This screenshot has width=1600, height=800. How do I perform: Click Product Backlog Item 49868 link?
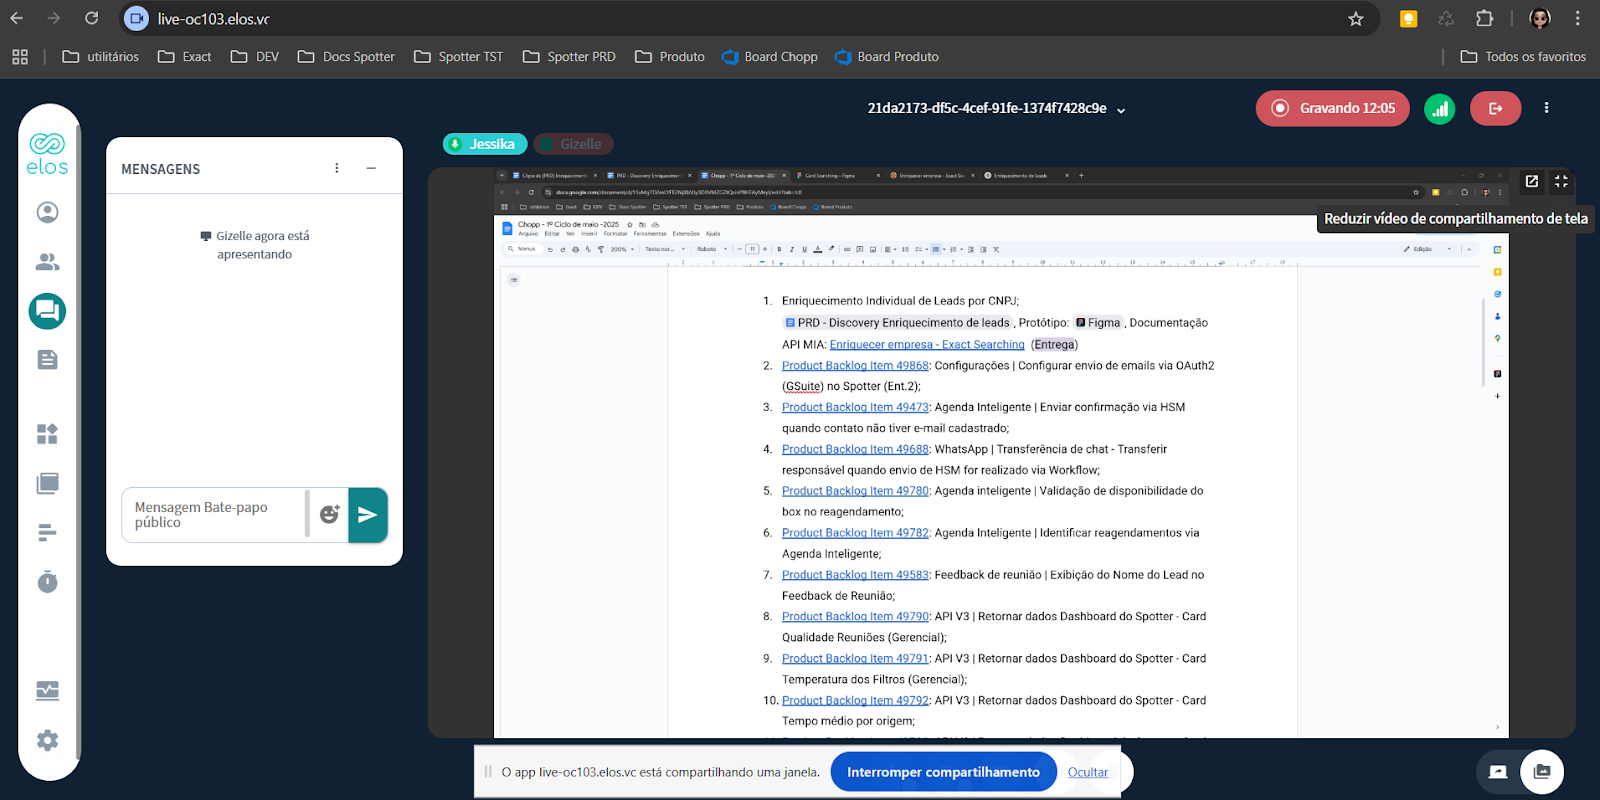pos(855,366)
